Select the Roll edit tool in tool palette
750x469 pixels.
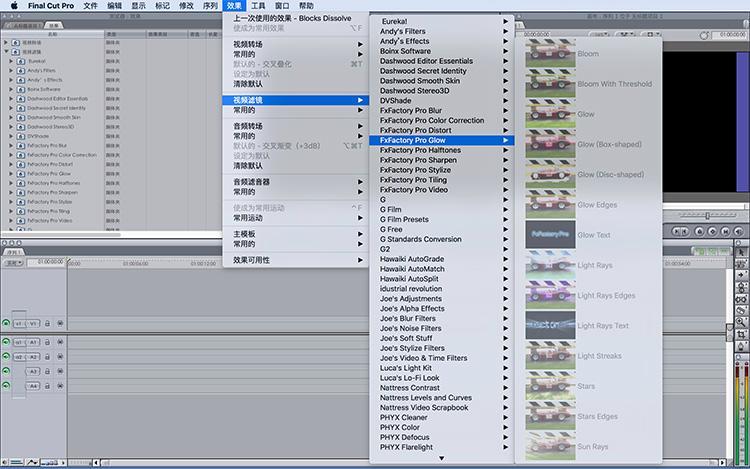(x=741, y=287)
